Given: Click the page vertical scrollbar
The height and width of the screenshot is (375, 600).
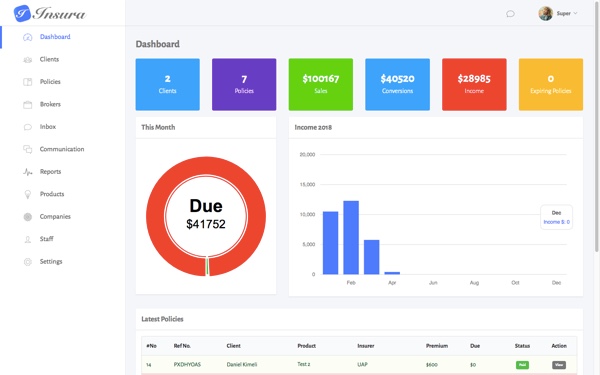Looking at the screenshot, I should [x=597, y=126].
